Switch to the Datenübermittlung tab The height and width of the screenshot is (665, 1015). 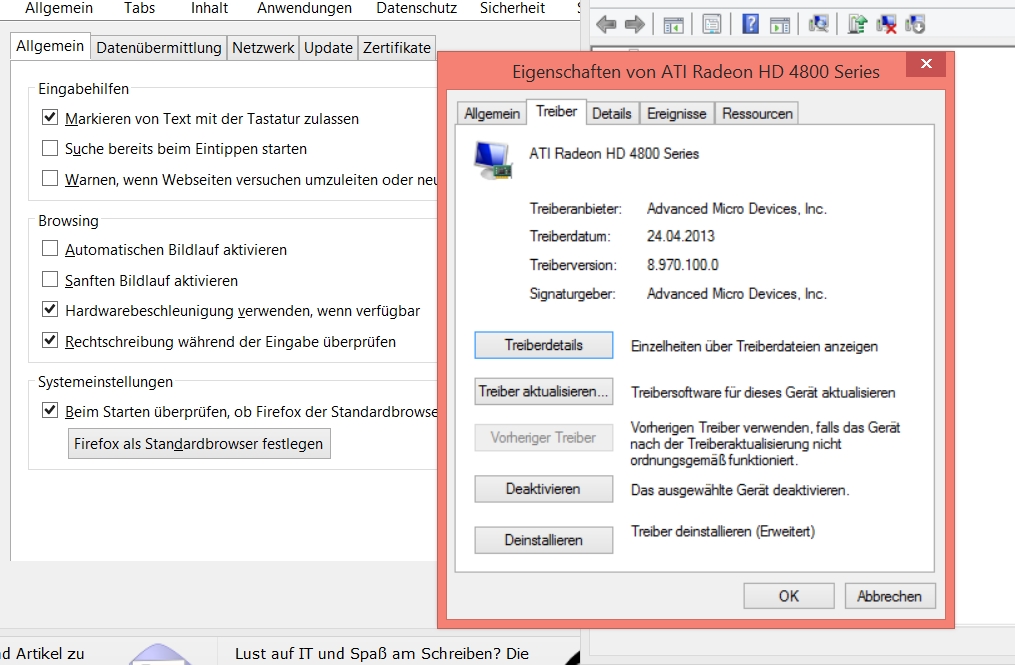(x=159, y=48)
